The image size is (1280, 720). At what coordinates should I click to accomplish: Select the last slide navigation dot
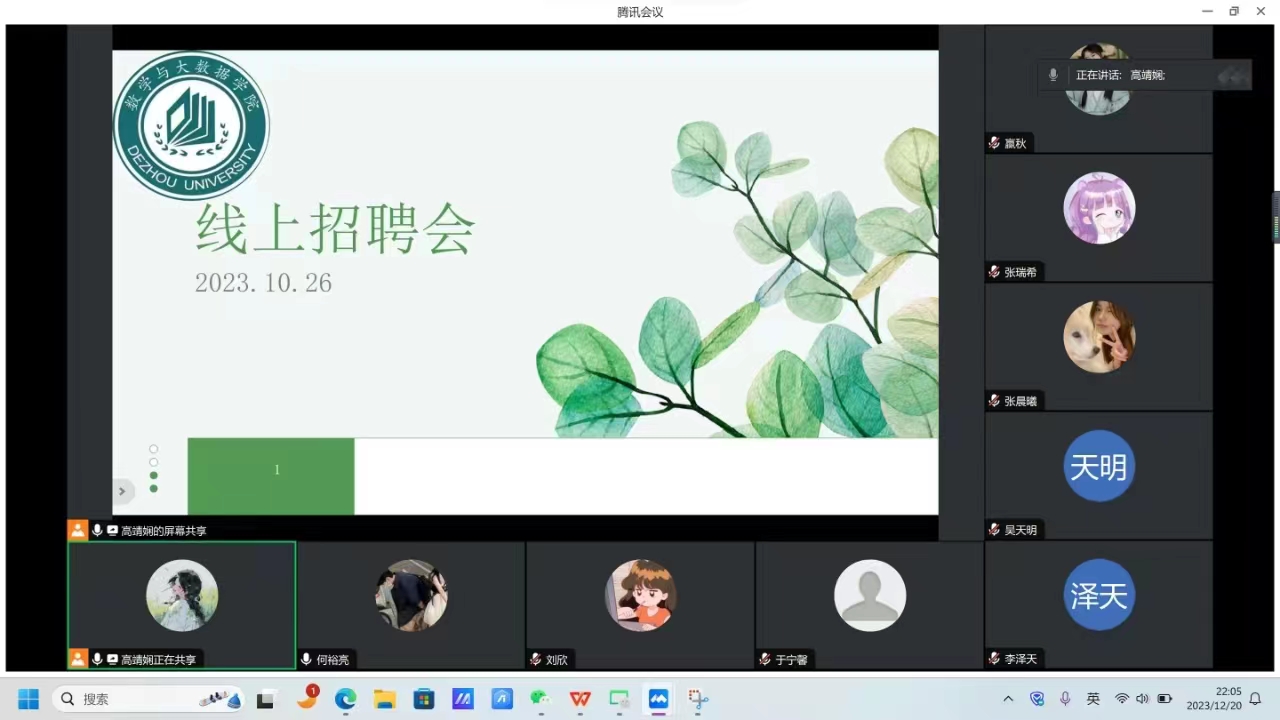pyautogui.click(x=153, y=488)
